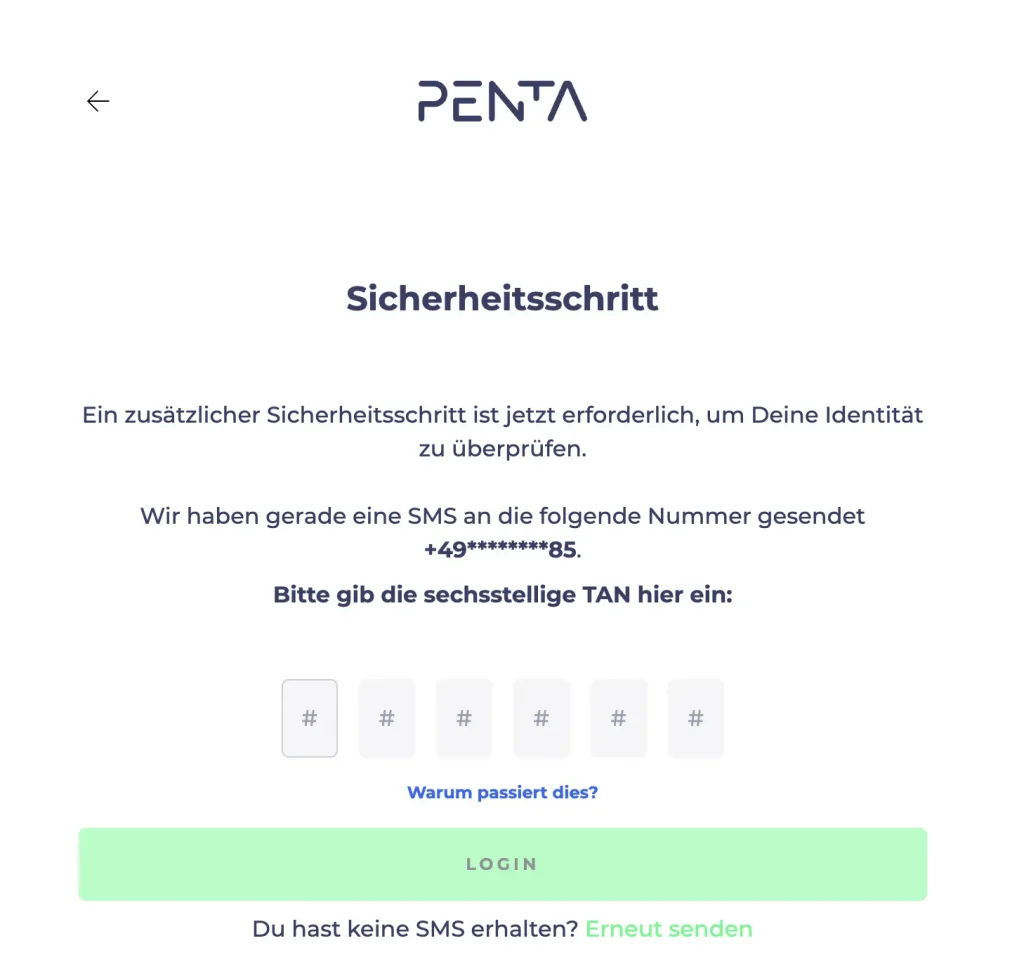Click the third TAN digit field
1024x969 pixels.
[x=464, y=718]
